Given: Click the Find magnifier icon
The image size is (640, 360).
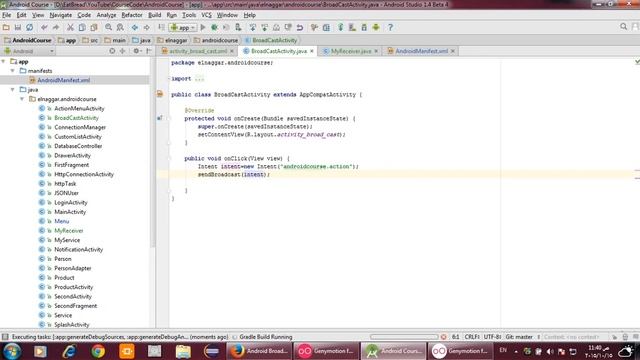Looking at the screenshot, I should click(x=108, y=27).
